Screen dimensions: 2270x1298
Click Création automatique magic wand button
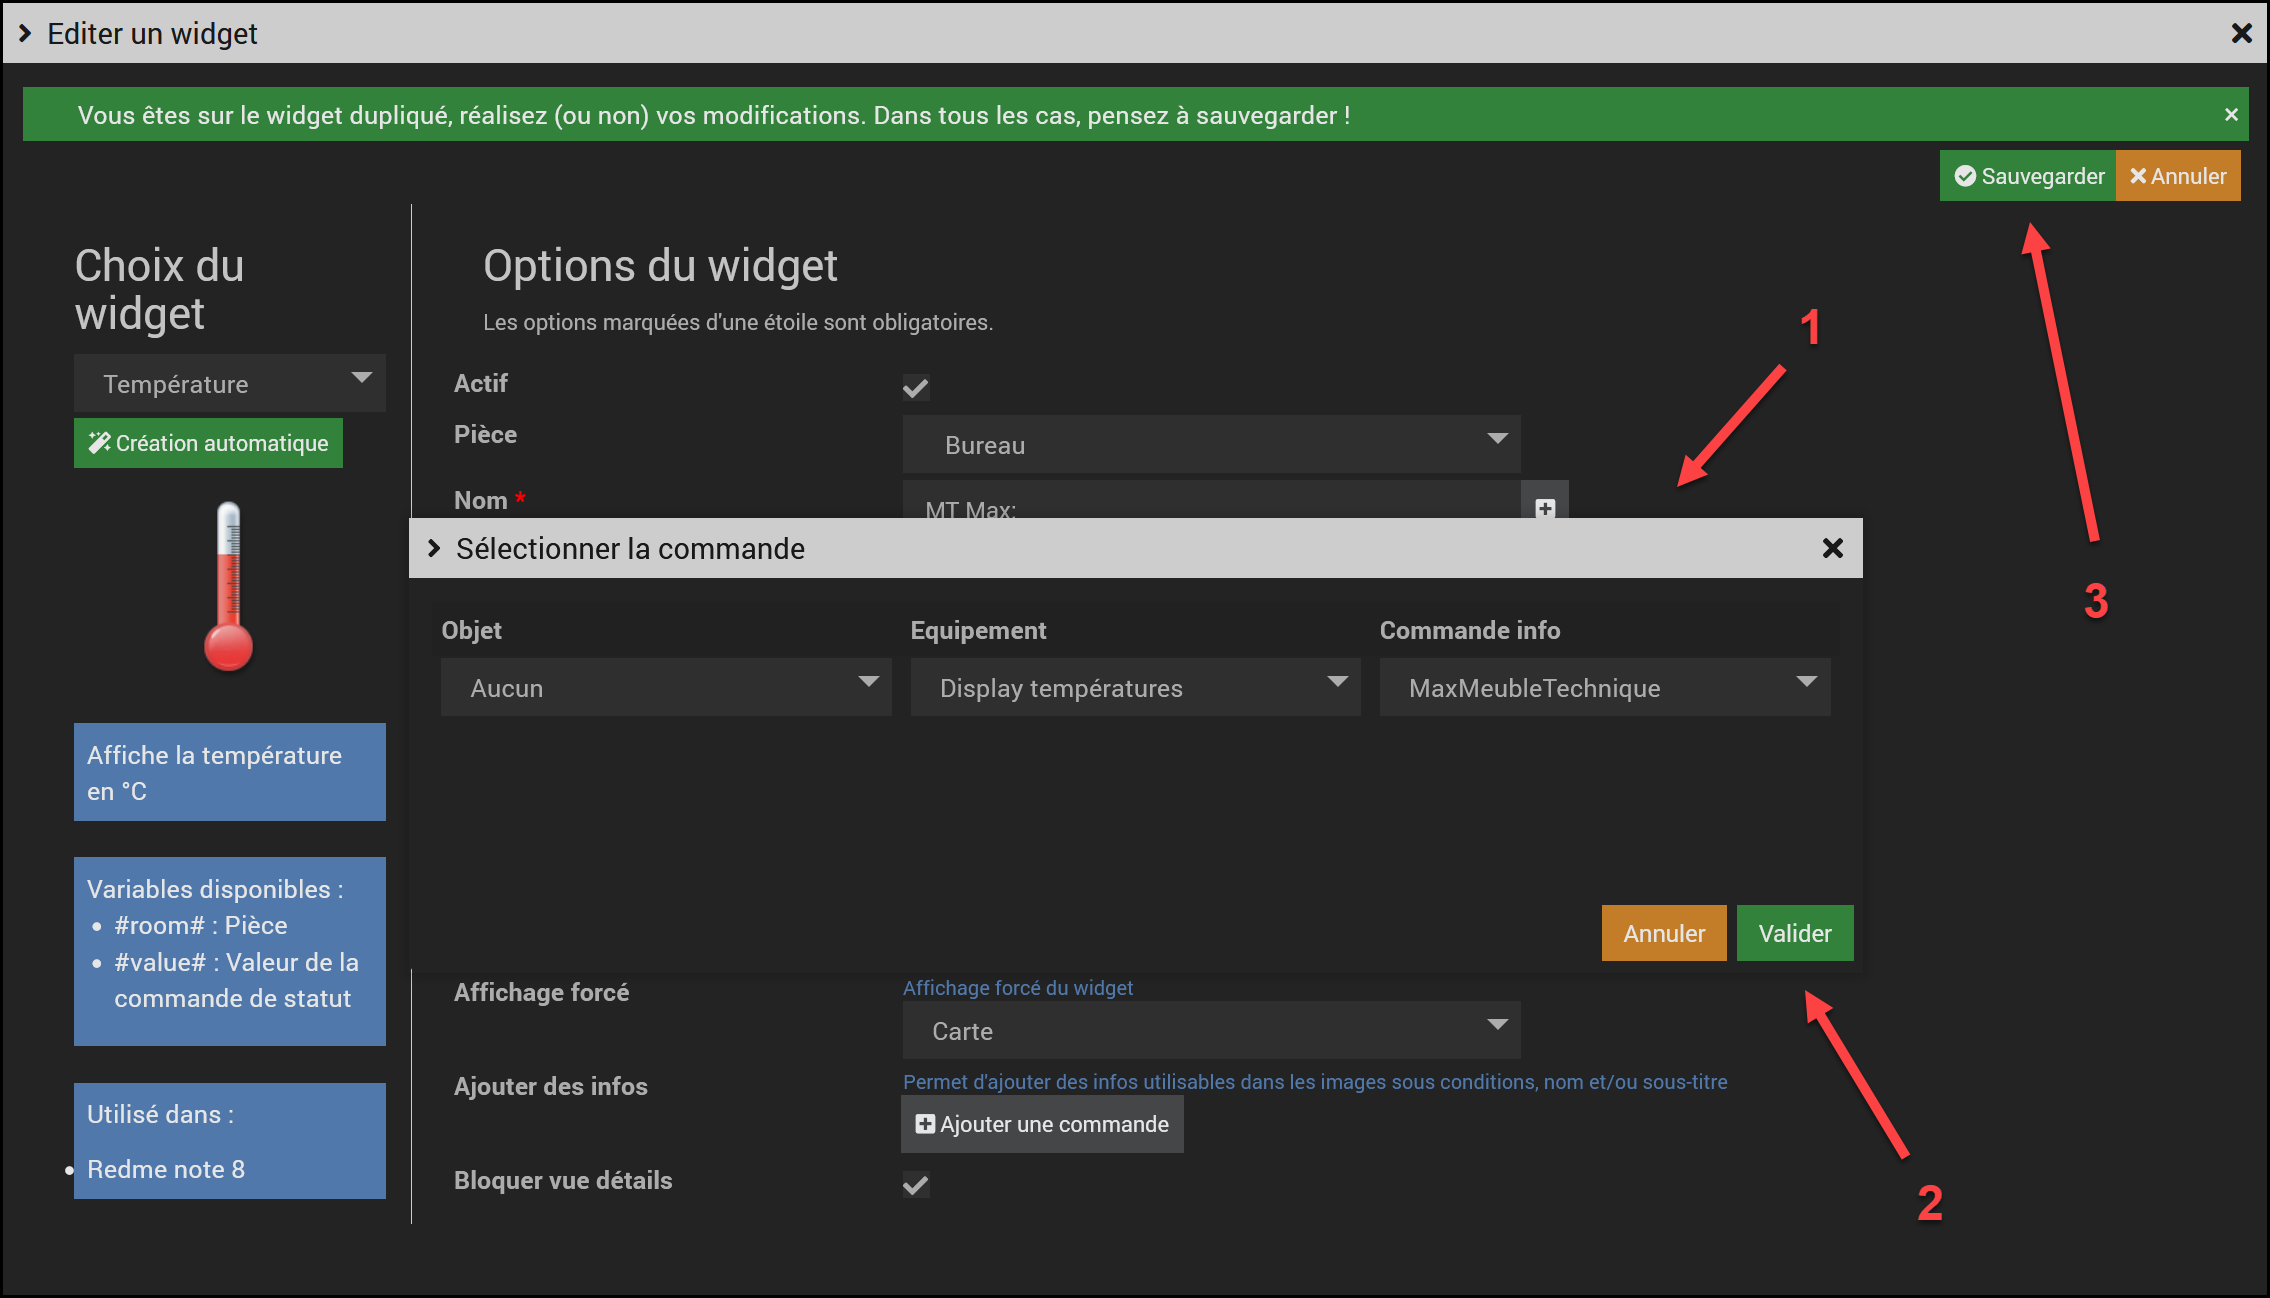pyautogui.click(x=208, y=443)
